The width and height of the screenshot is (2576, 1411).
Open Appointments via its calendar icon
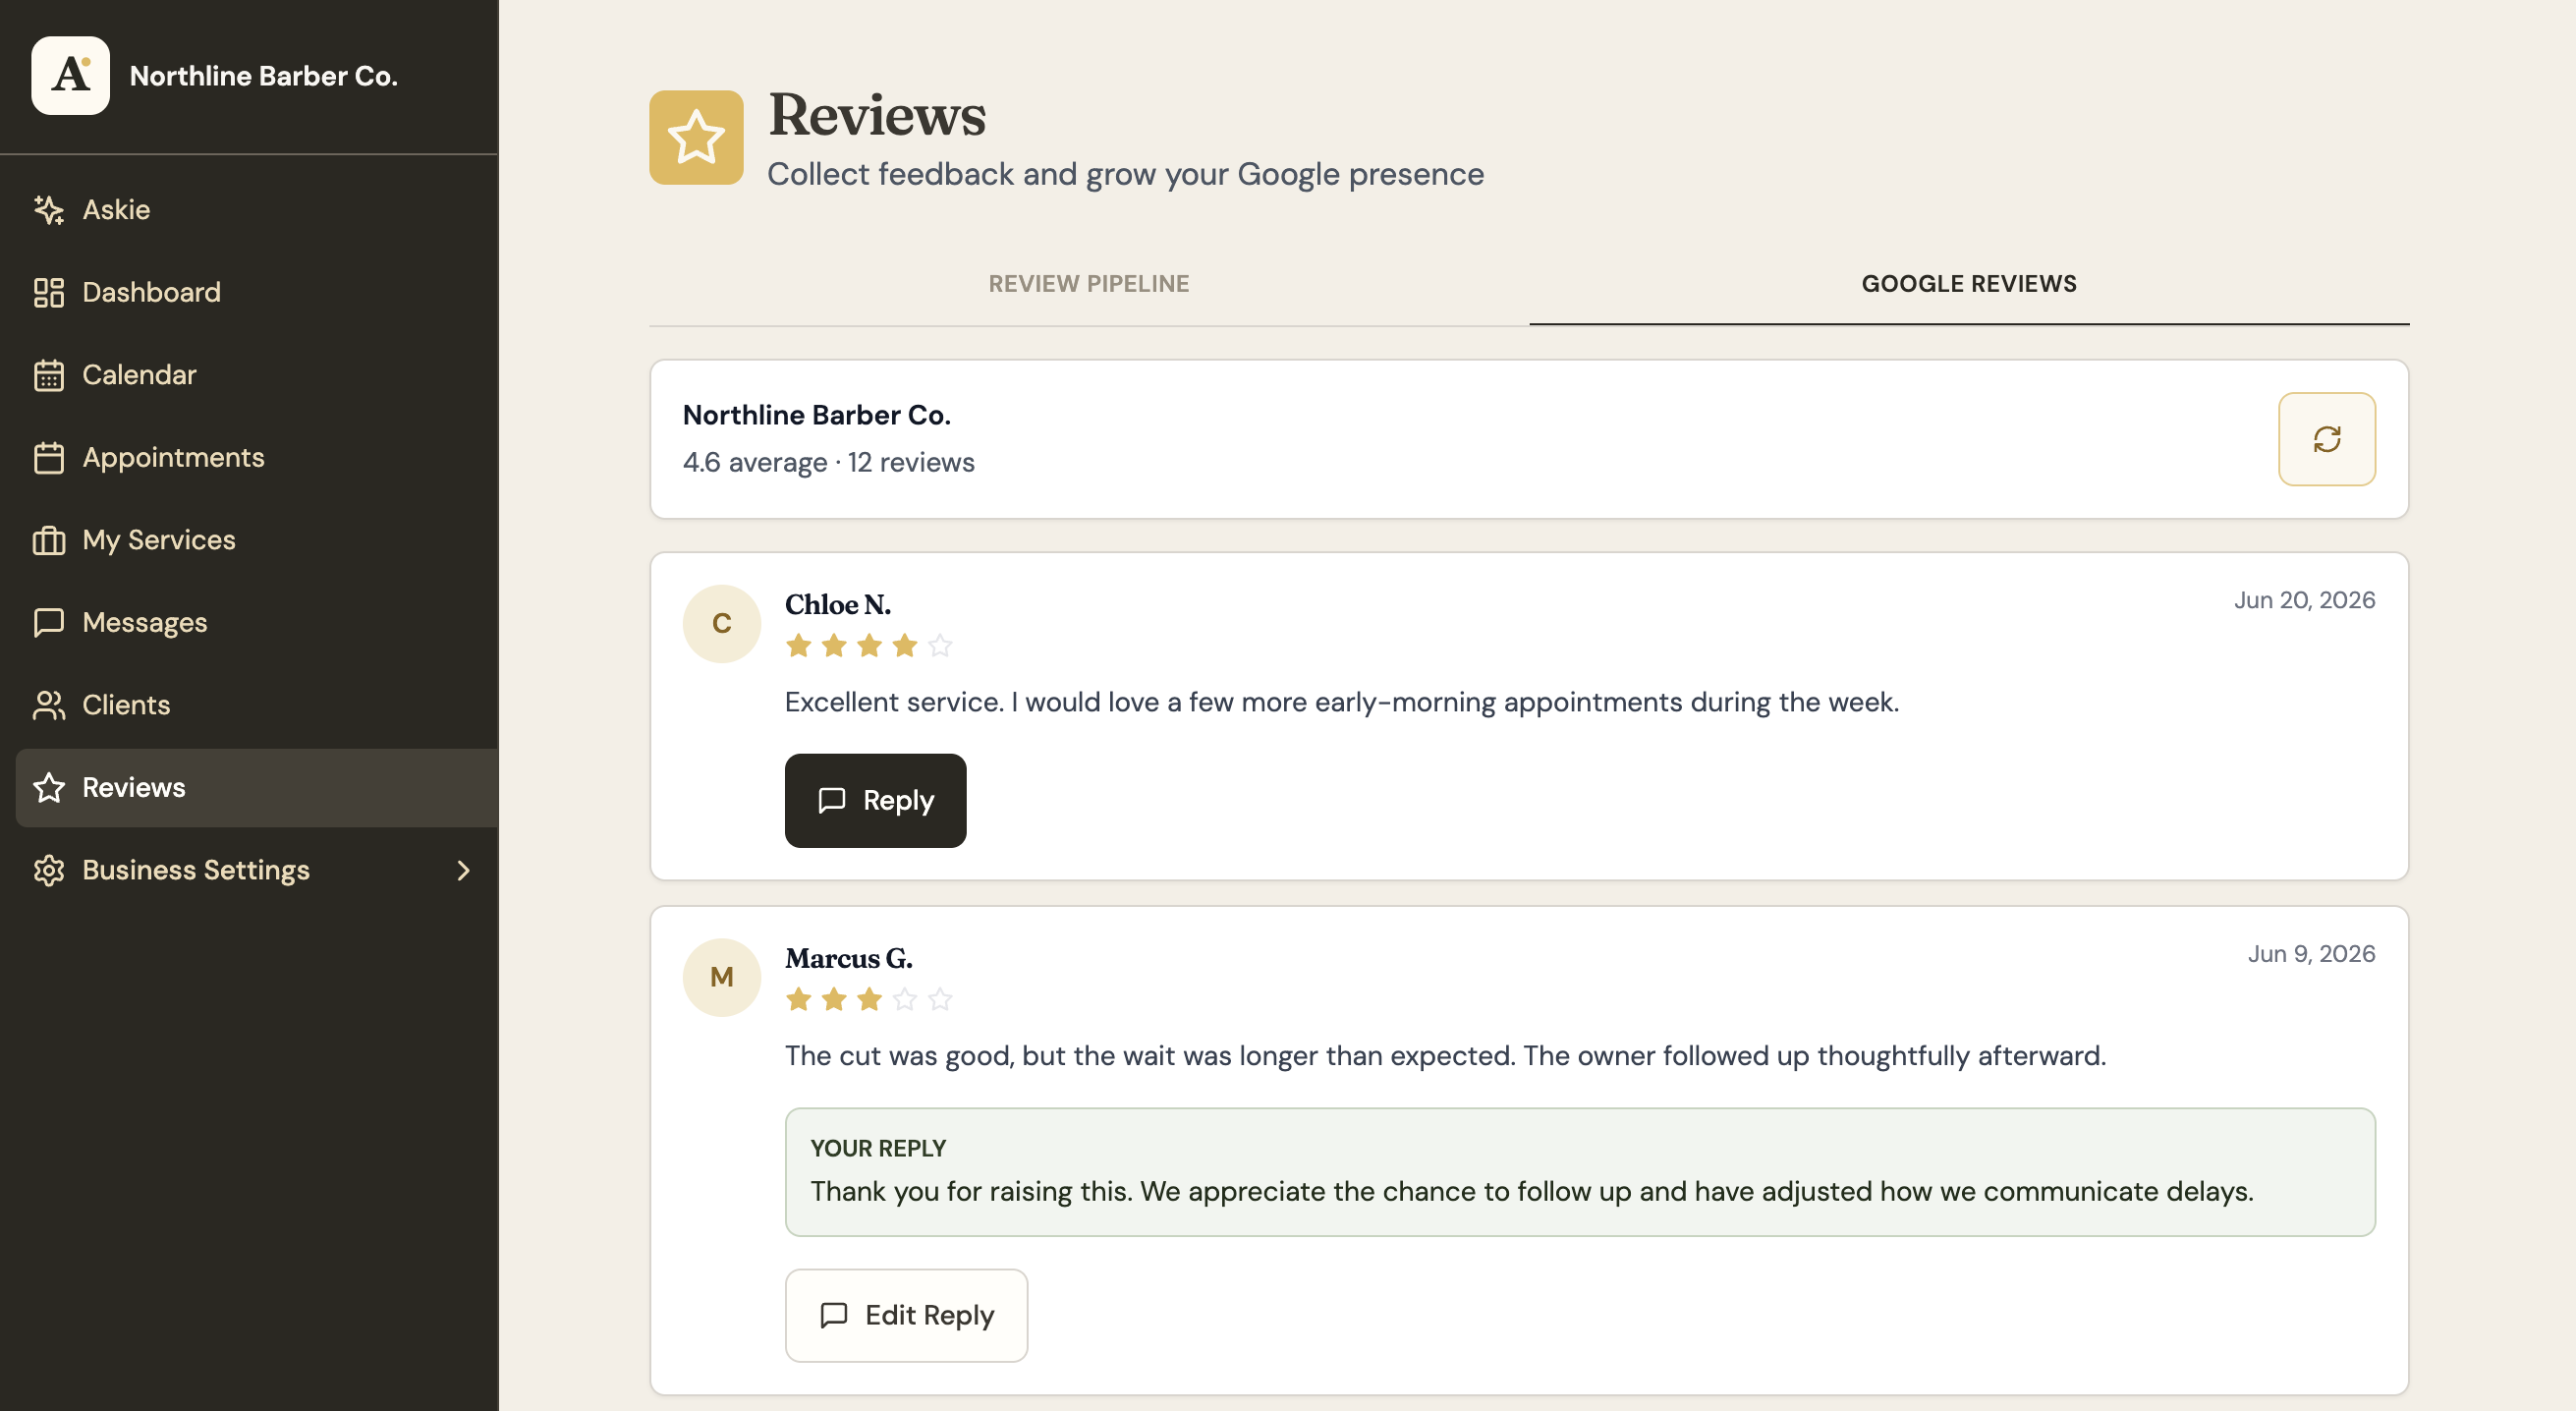point(48,458)
